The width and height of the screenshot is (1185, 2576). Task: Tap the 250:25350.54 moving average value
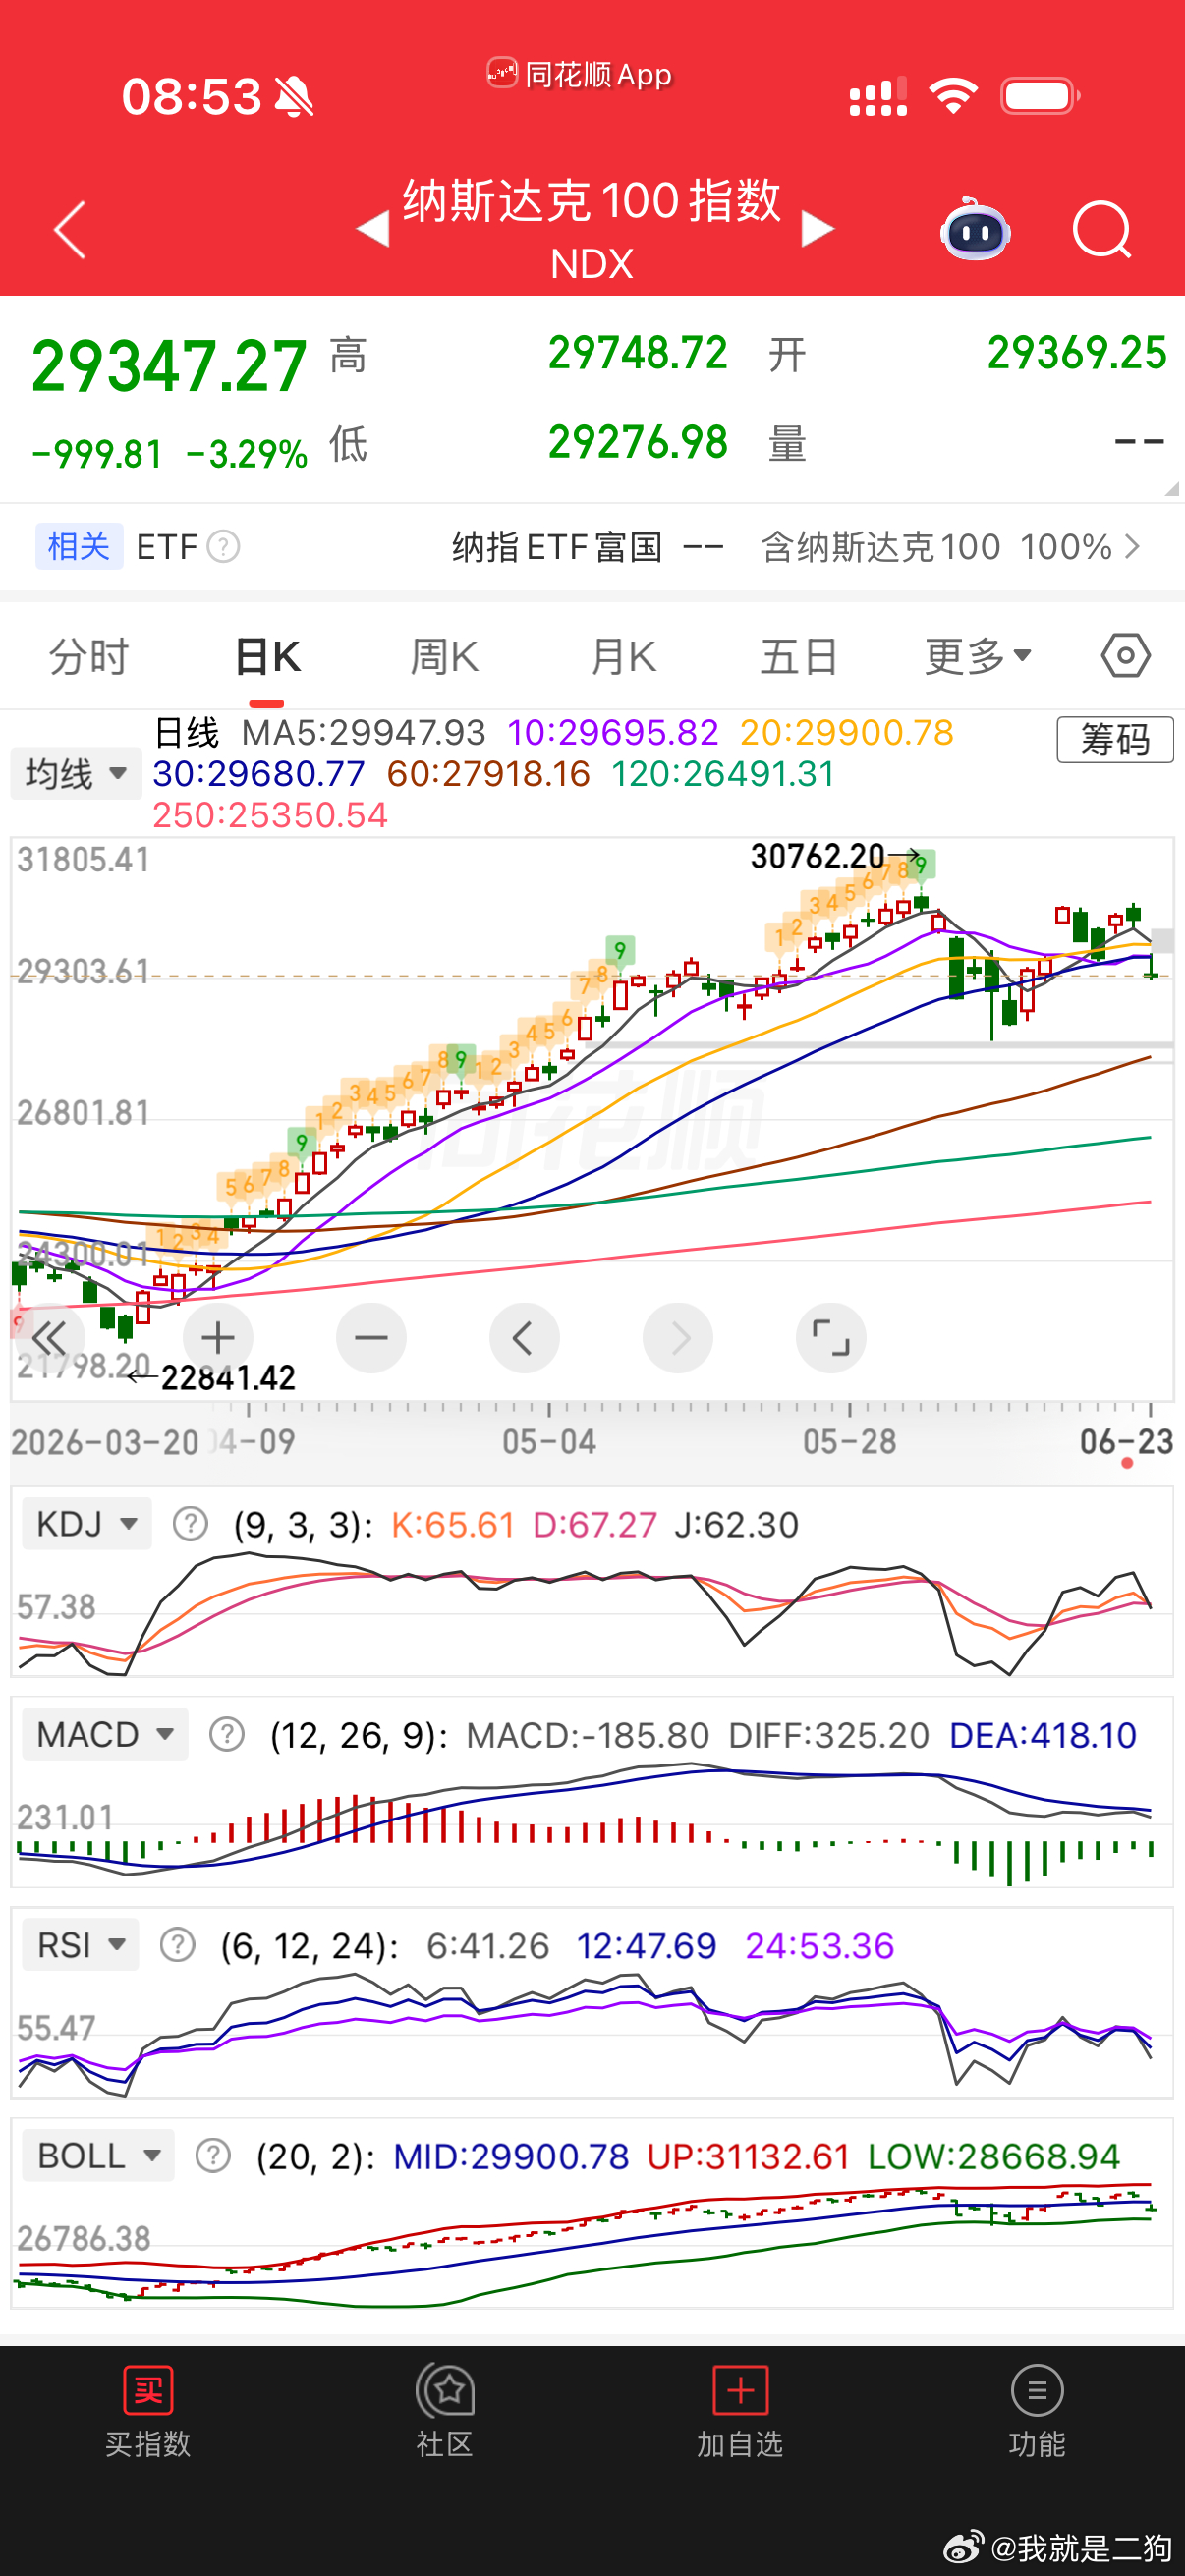(270, 815)
